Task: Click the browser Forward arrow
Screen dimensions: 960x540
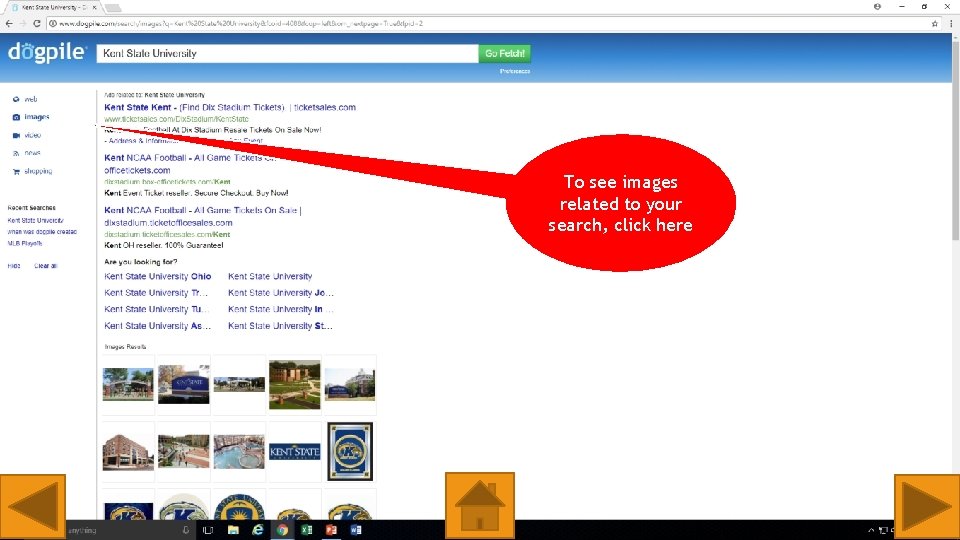Action: pos(23,23)
